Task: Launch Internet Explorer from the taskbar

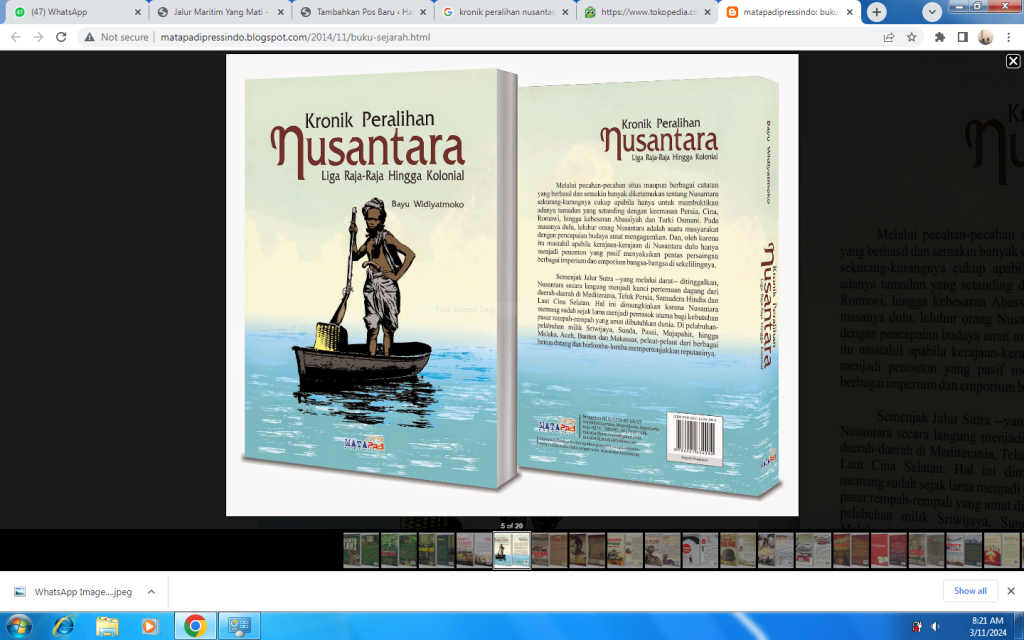Action: (63, 626)
